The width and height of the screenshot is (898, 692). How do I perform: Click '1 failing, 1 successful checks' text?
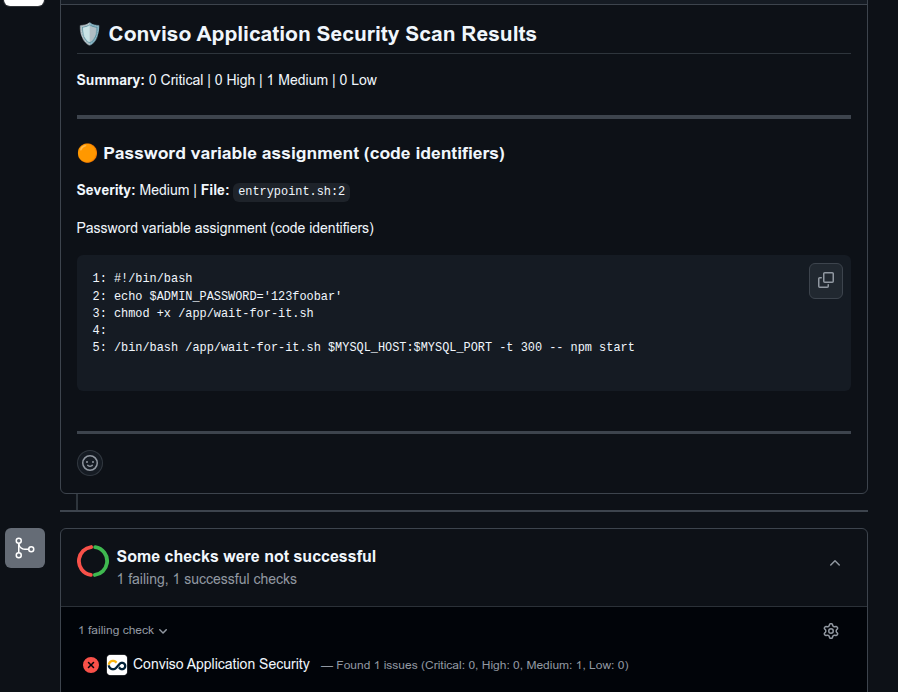206,579
